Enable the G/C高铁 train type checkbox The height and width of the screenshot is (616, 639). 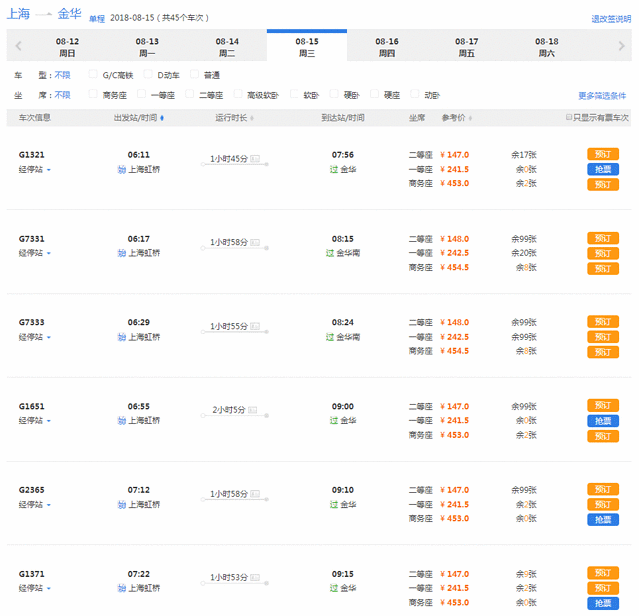(x=94, y=74)
